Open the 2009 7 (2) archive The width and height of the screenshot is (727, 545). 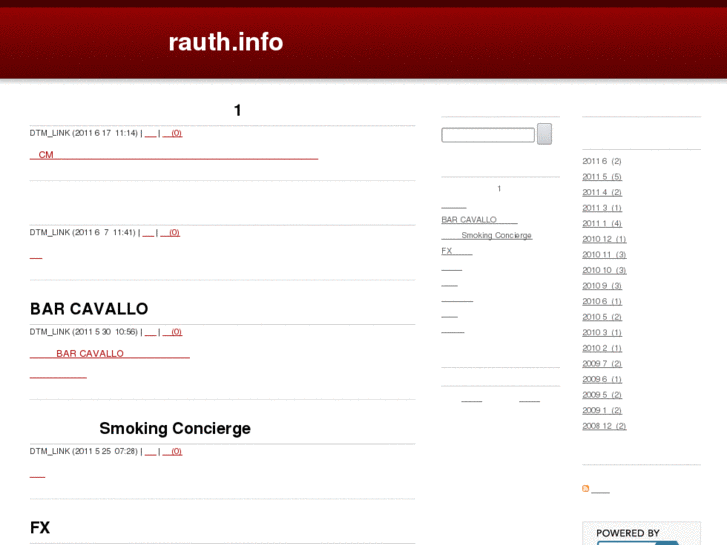602,364
